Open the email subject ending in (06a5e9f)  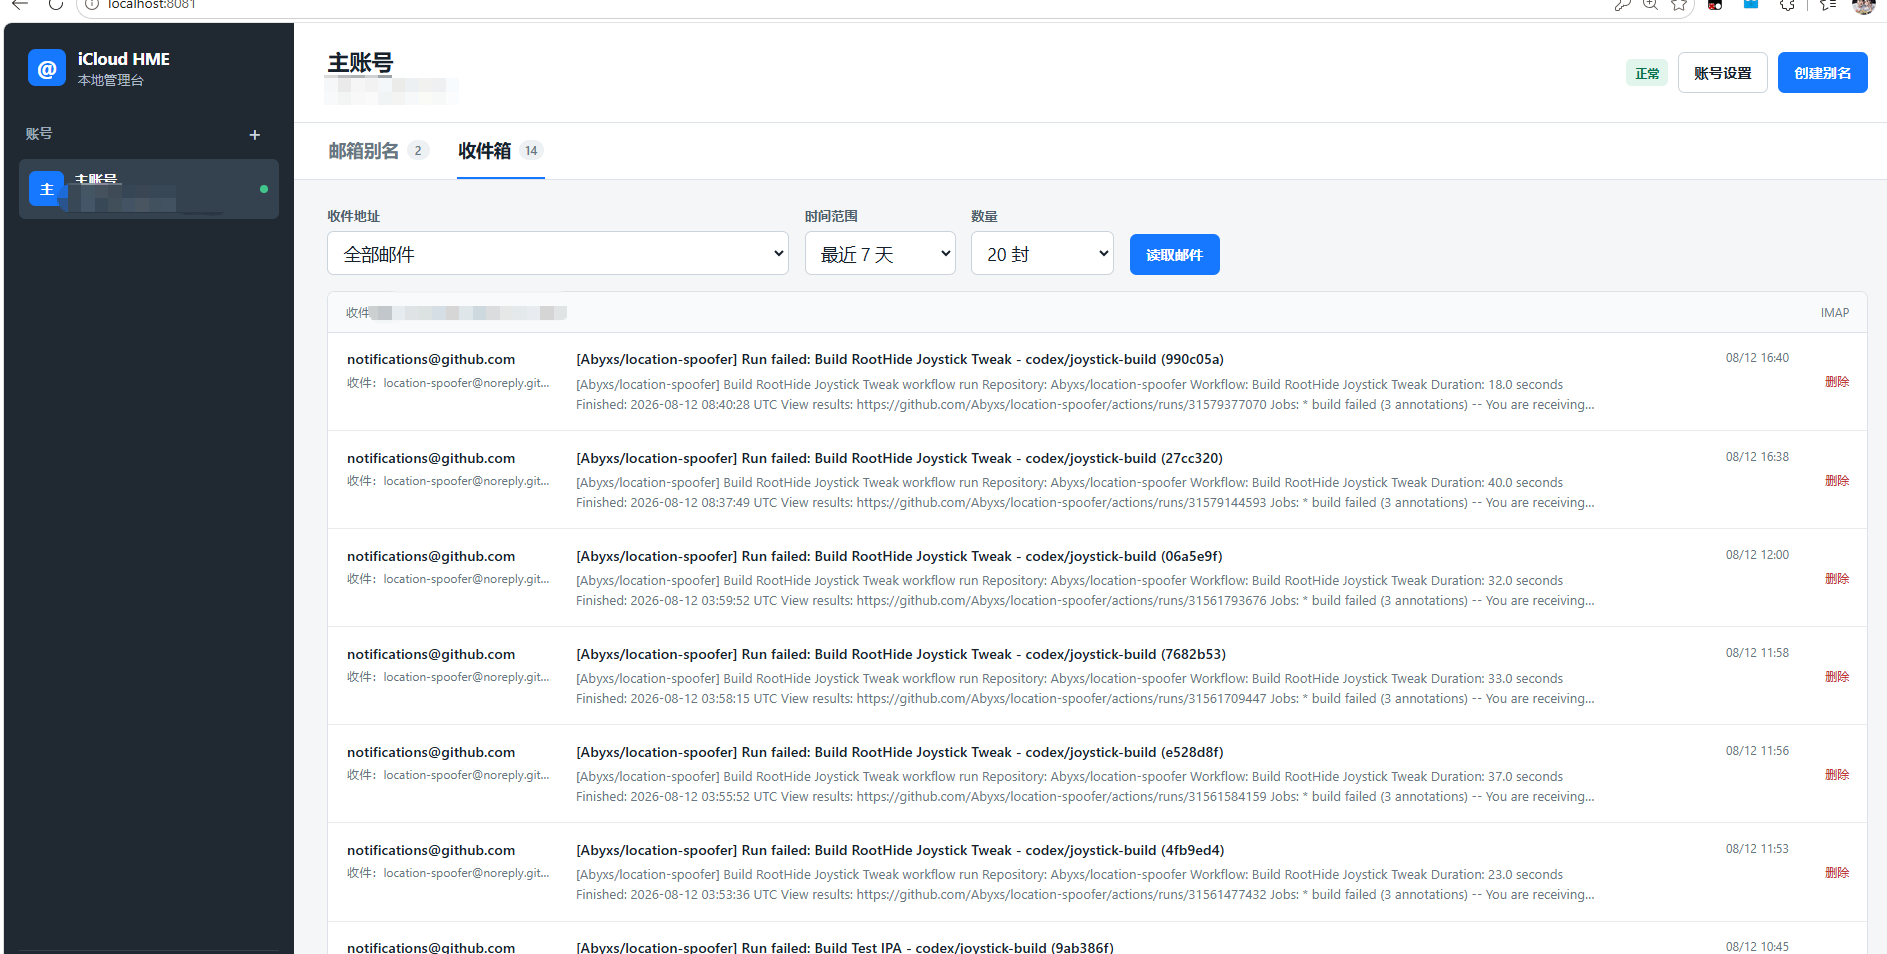(x=899, y=557)
